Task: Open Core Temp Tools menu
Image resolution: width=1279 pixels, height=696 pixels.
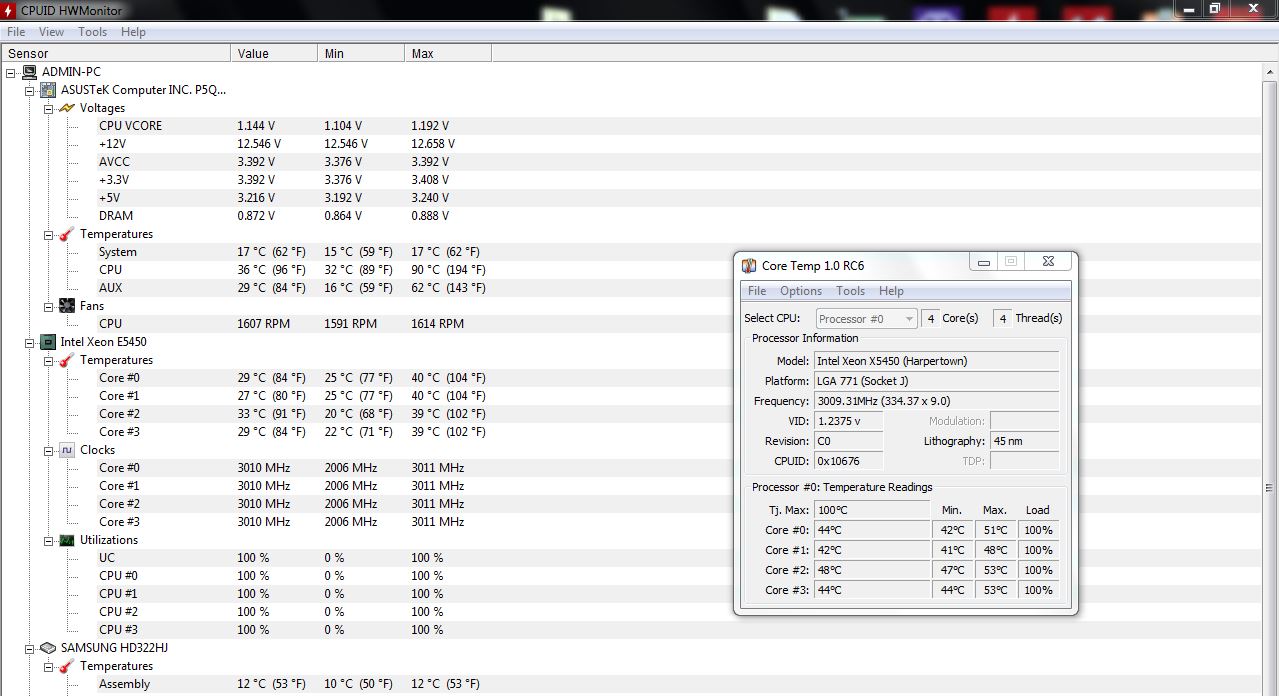Action: coord(850,291)
